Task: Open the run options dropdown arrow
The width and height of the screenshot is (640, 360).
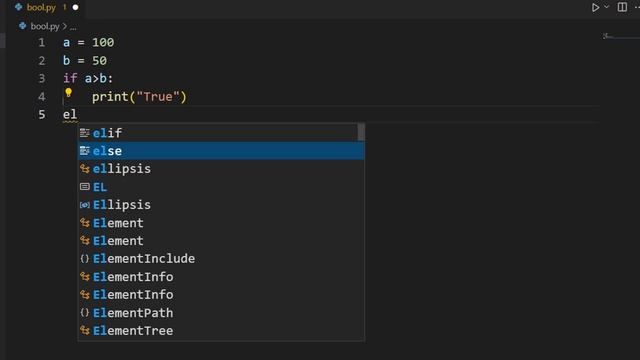Action: coord(607,7)
